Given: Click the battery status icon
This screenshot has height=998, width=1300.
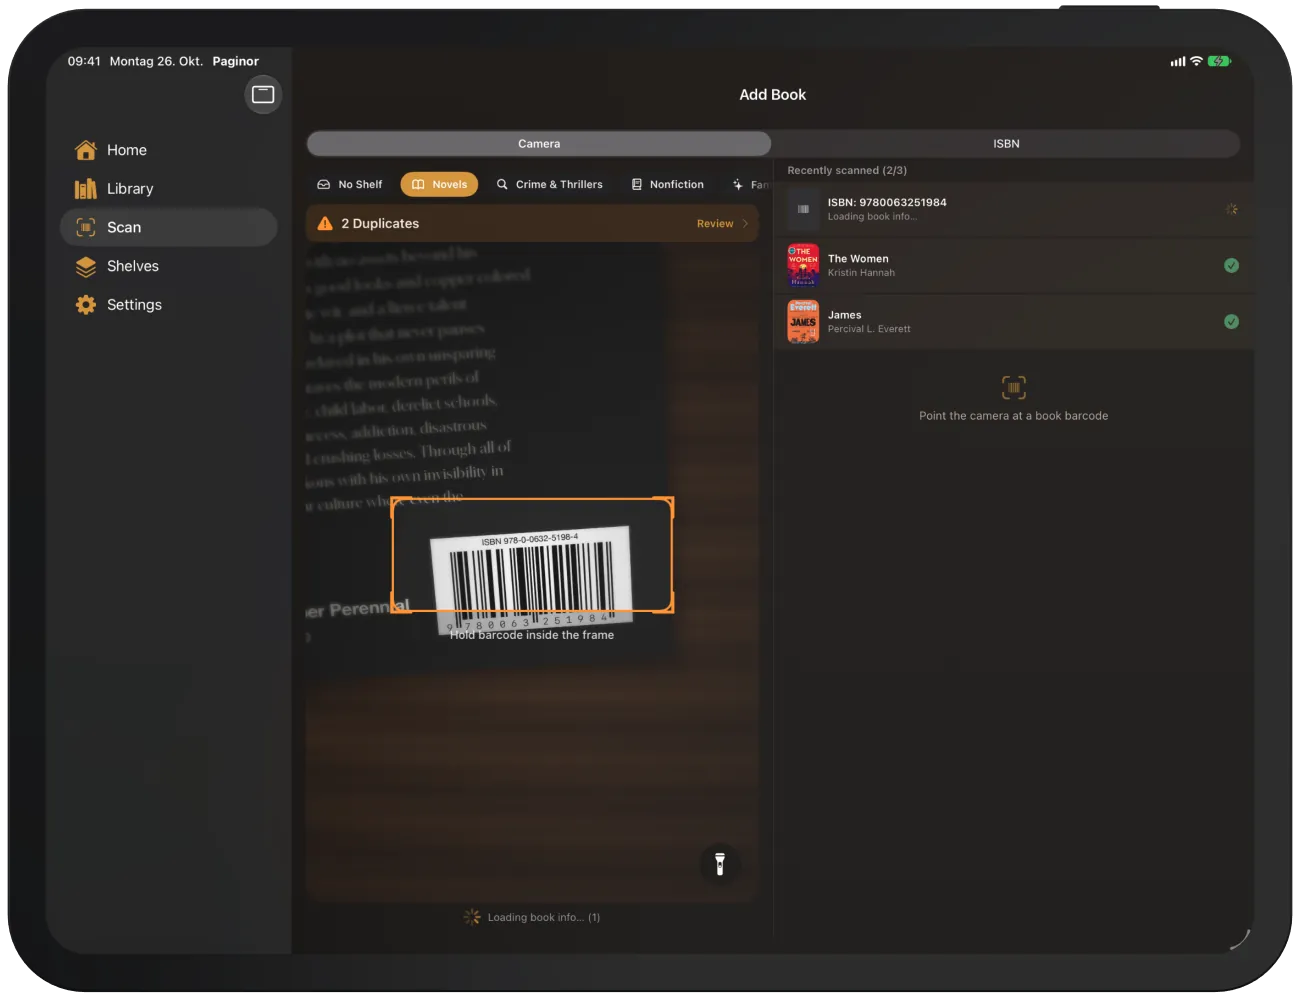Looking at the screenshot, I should (x=1219, y=62).
